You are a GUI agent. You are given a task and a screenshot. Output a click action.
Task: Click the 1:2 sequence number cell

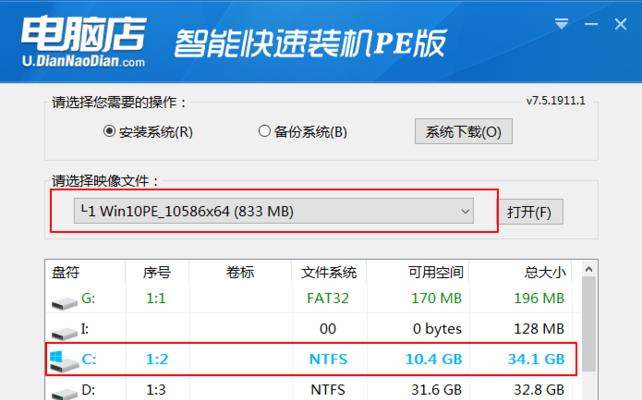click(x=157, y=359)
